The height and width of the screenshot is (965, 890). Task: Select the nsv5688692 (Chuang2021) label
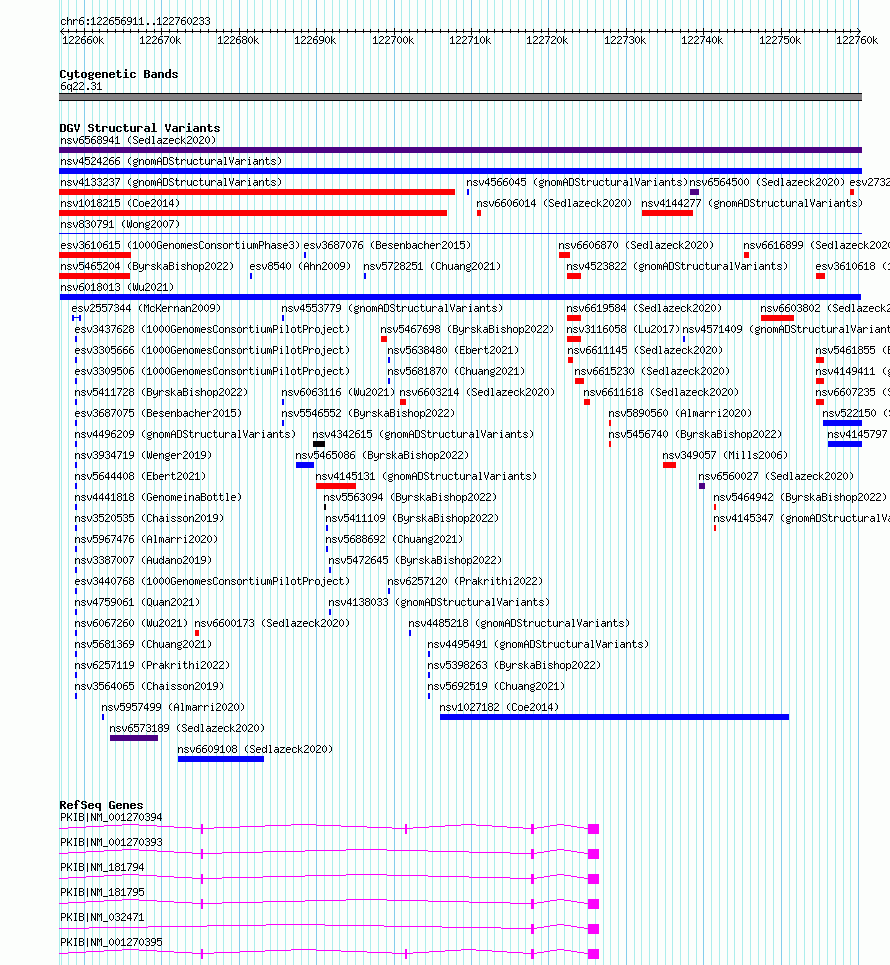click(395, 539)
